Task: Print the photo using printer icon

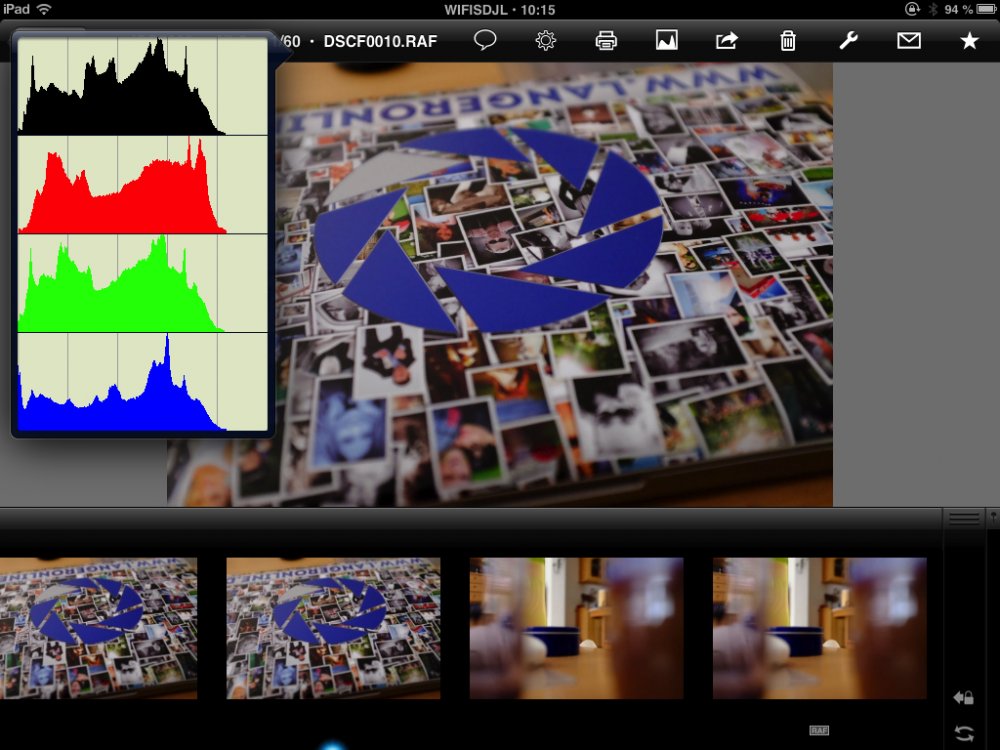Action: pos(606,41)
